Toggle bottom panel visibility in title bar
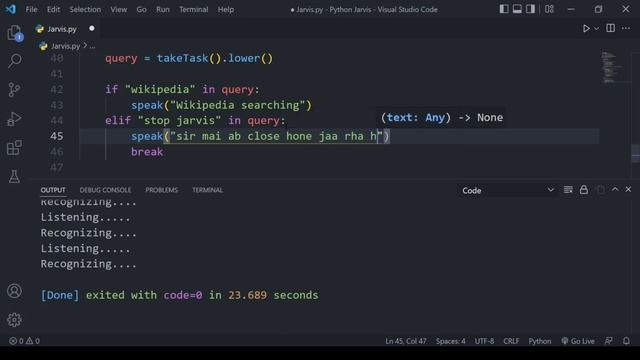The width and height of the screenshot is (640, 360). tap(517, 9)
